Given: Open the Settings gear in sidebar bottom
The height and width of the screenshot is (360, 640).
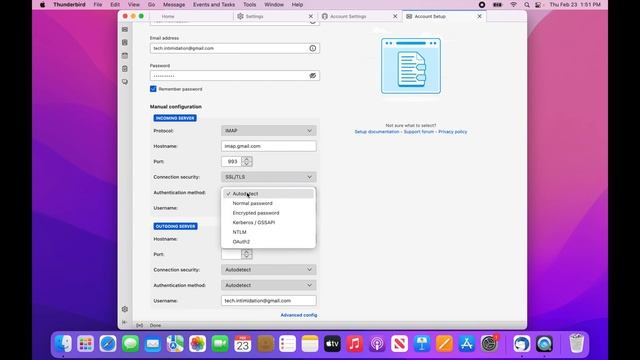Looking at the screenshot, I should (x=125, y=309).
